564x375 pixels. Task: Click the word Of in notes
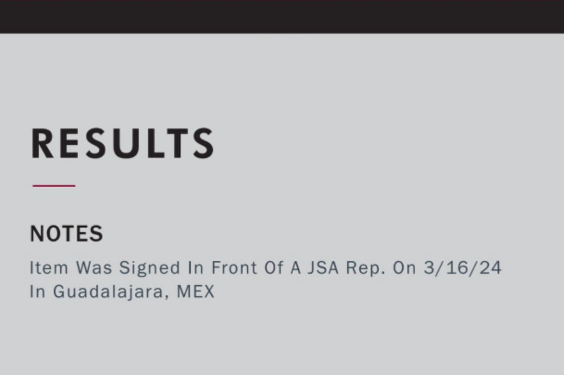coord(274,268)
